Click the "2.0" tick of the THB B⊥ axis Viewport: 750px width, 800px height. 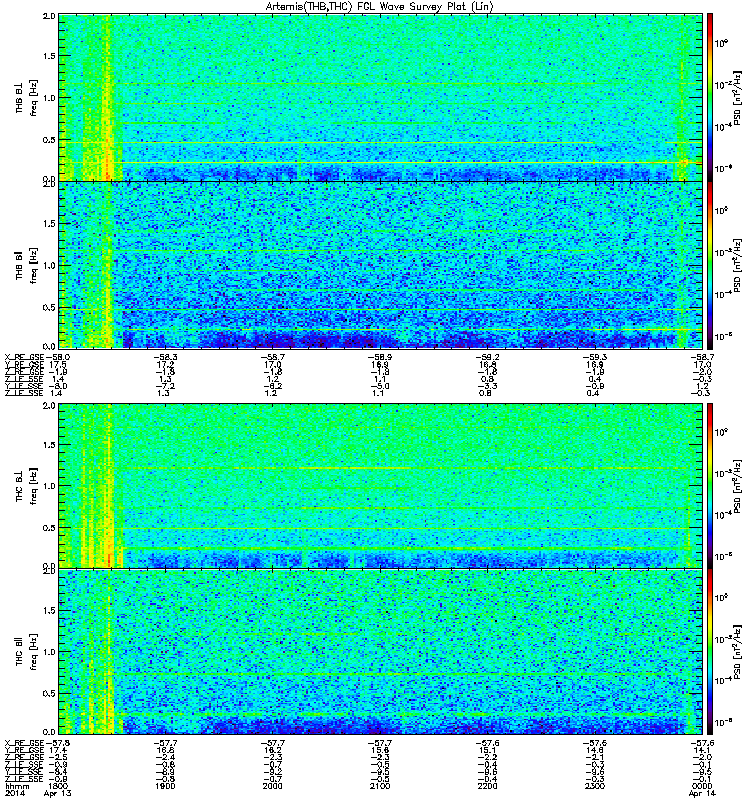click(49, 16)
